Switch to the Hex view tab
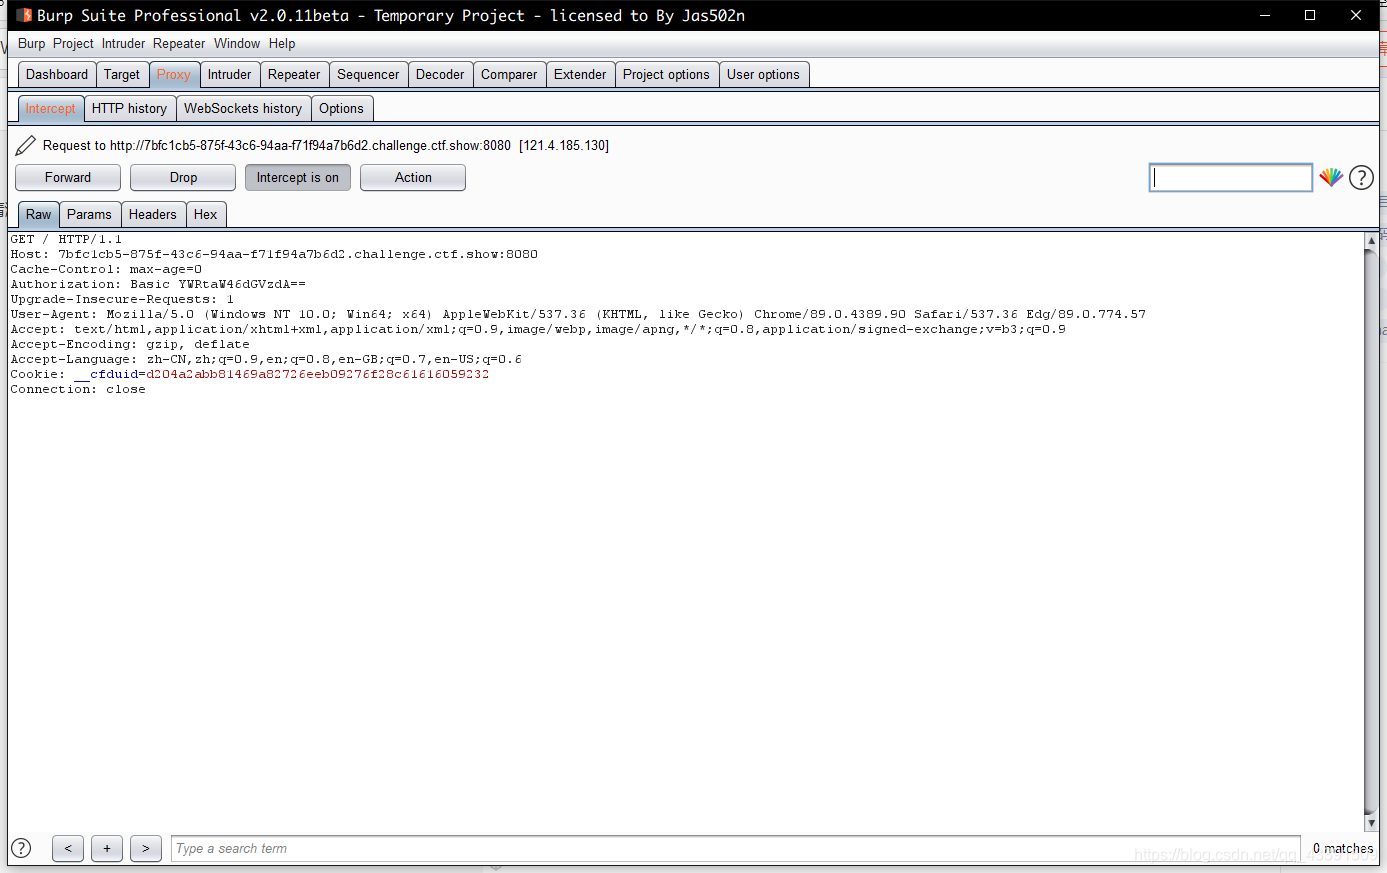1387x873 pixels. (205, 214)
